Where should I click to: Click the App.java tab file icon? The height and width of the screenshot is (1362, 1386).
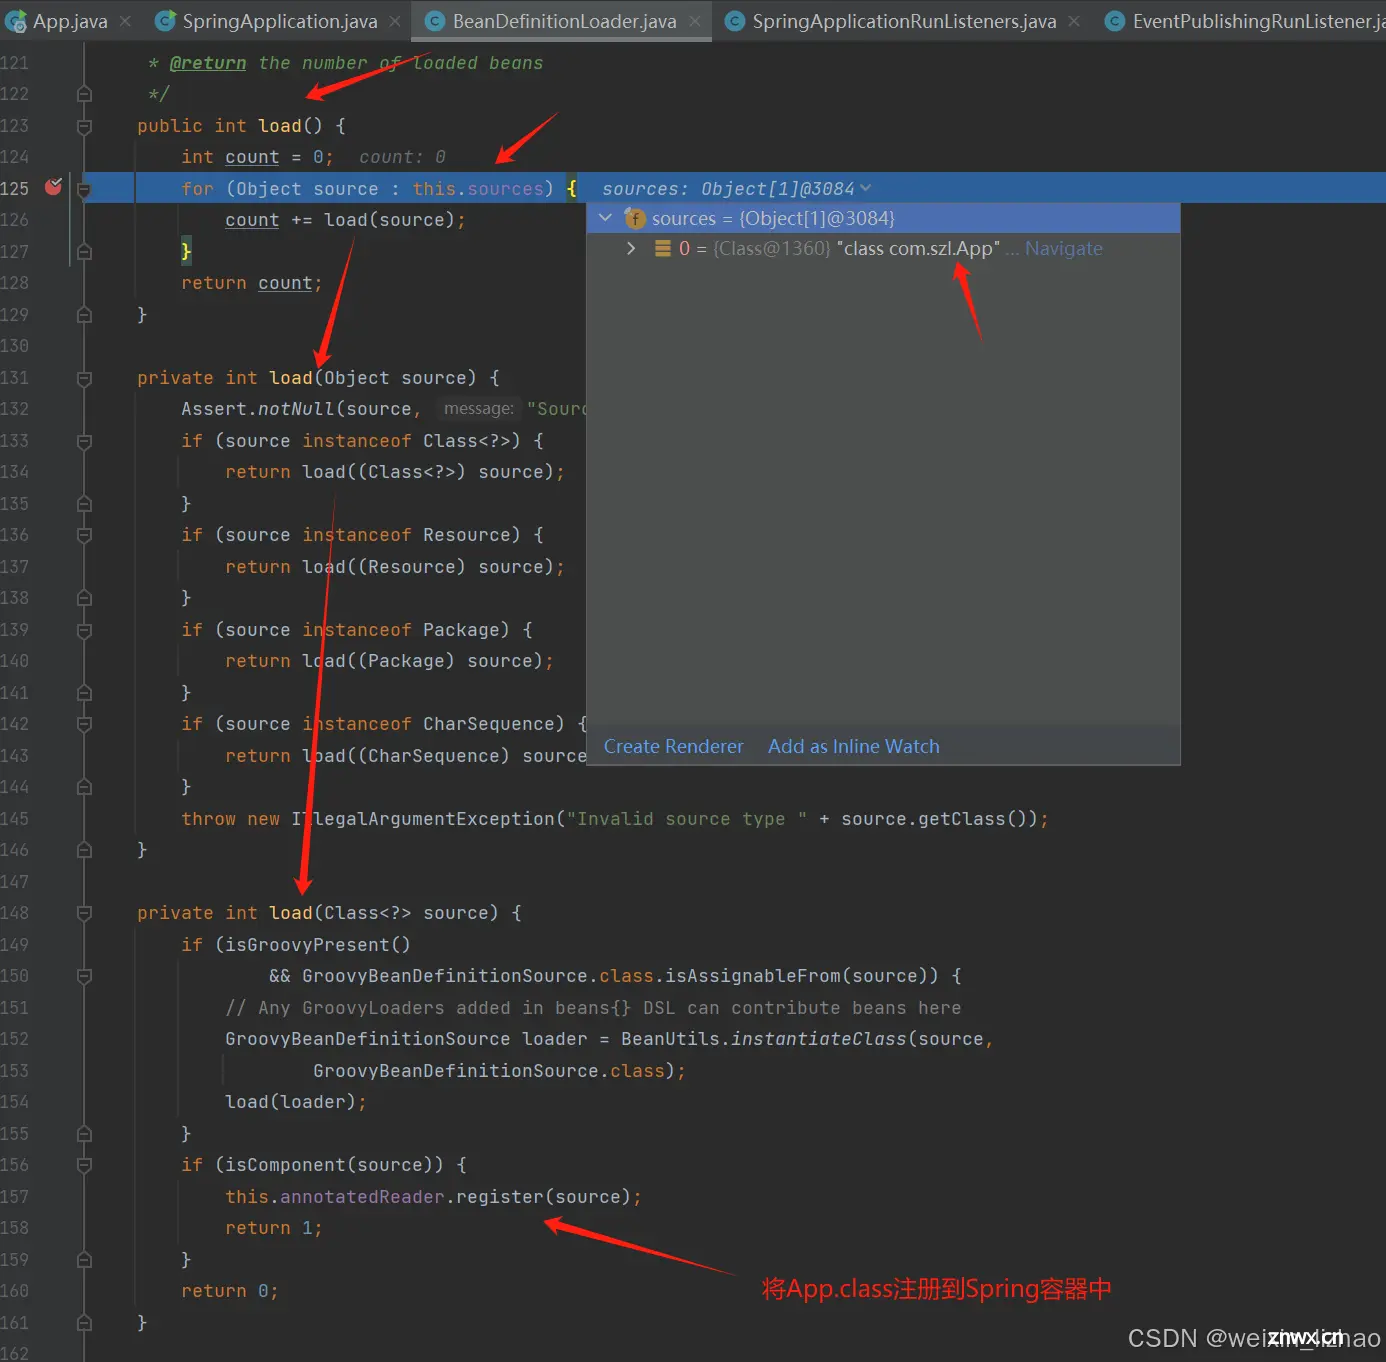[16, 21]
